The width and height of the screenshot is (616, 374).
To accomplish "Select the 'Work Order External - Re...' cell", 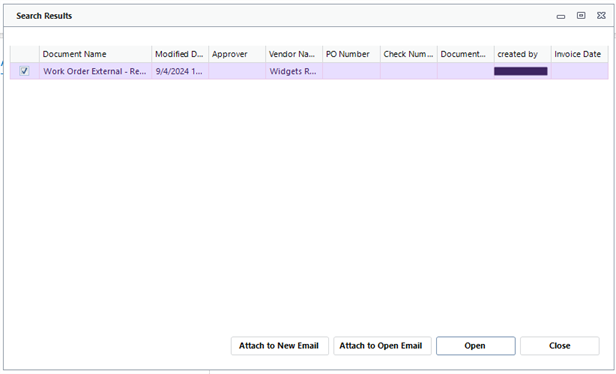I will click(x=95, y=71).
